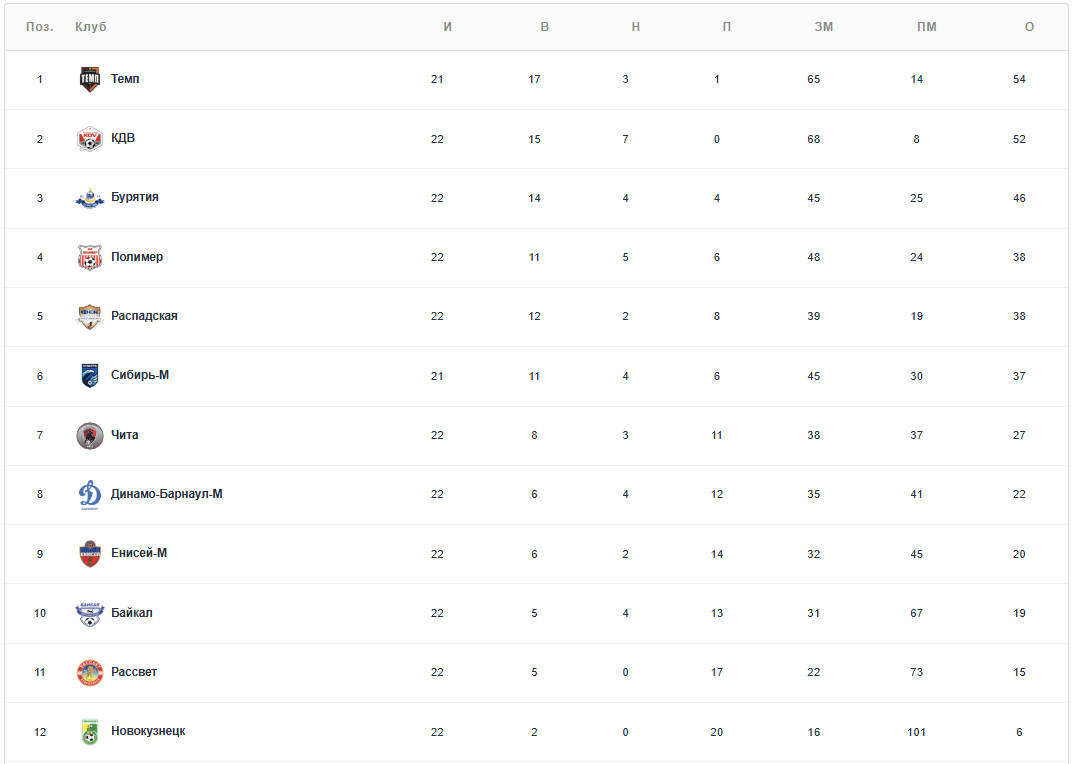Open the Динамо-Барнаул-М team name link
This screenshot has height=764, width=1074.
[x=166, y=494]
